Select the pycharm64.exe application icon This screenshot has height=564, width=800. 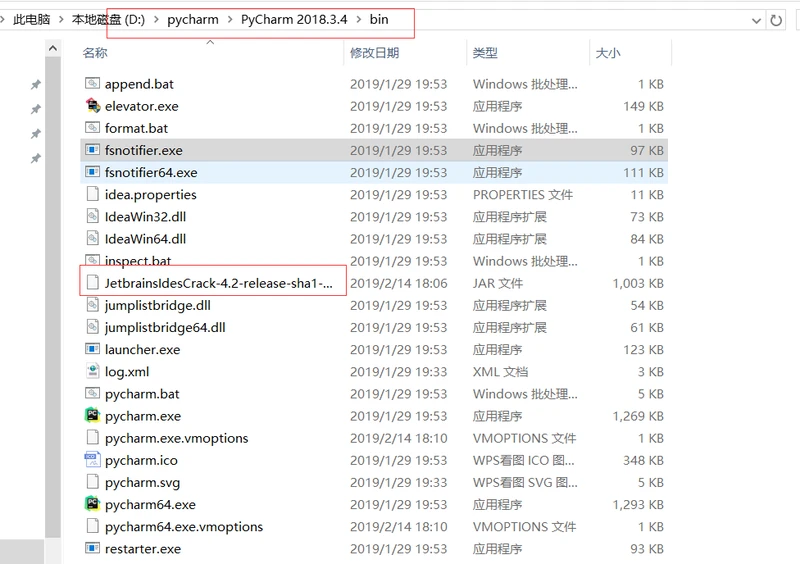point(92,505)
